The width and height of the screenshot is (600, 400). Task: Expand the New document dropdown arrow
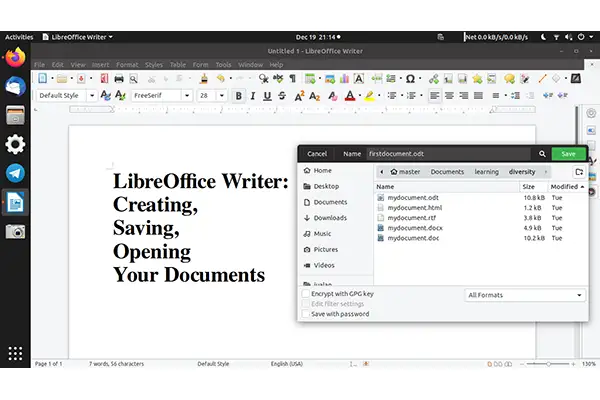[x=52, y=78]
